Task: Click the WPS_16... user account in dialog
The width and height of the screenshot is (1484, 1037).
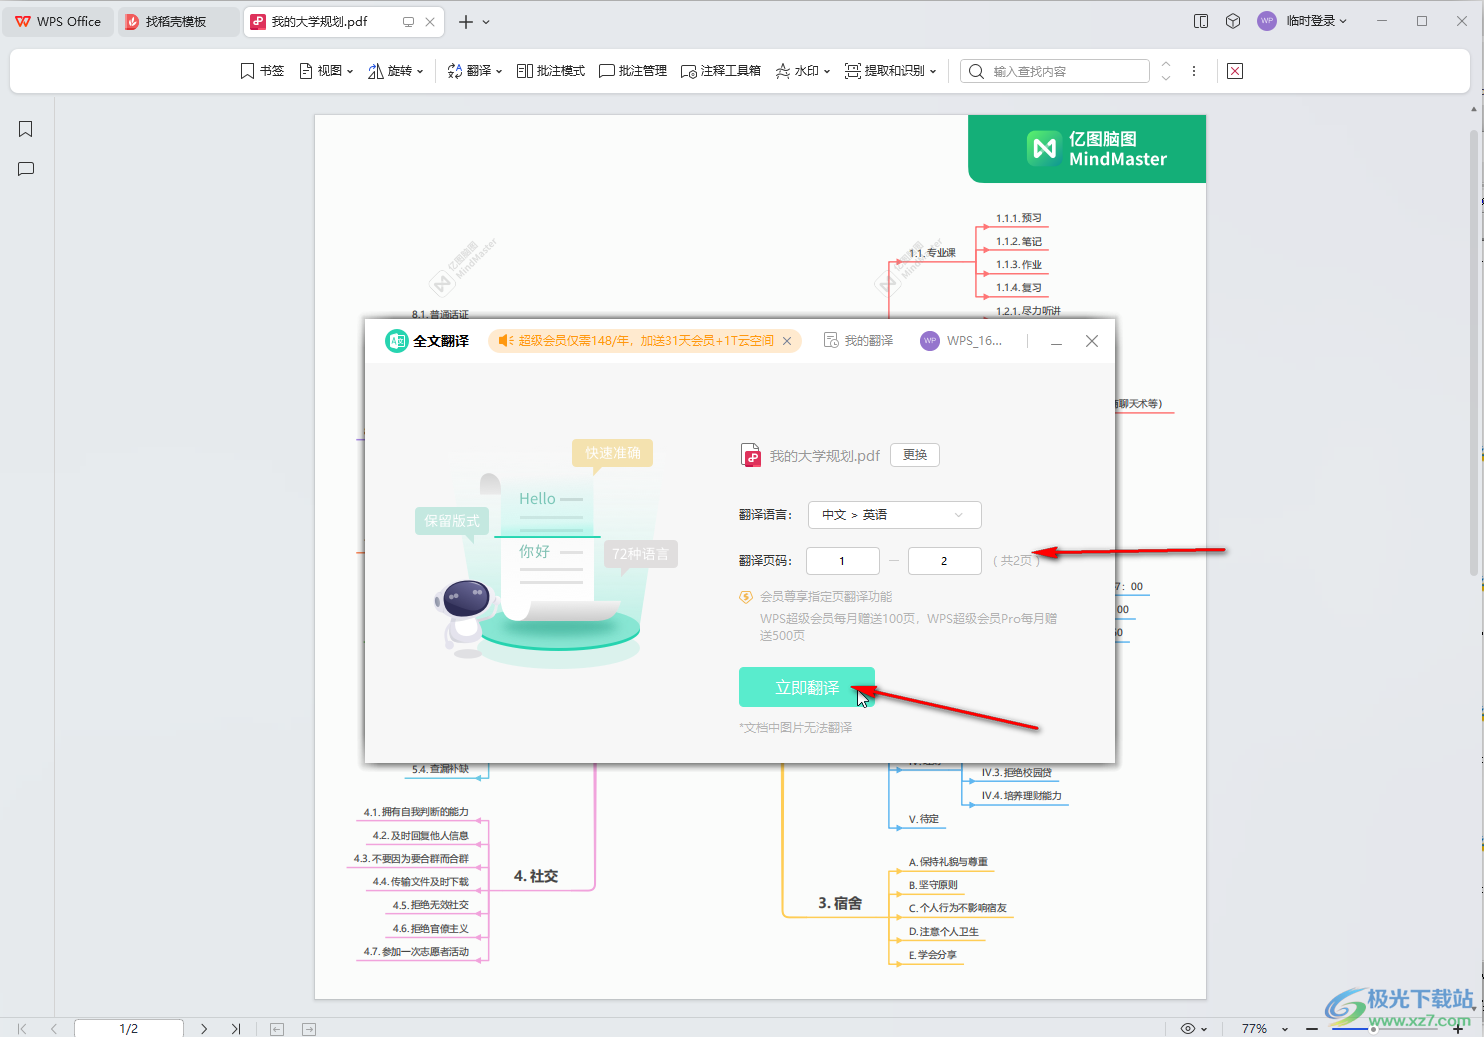Action: coord(961,341)
